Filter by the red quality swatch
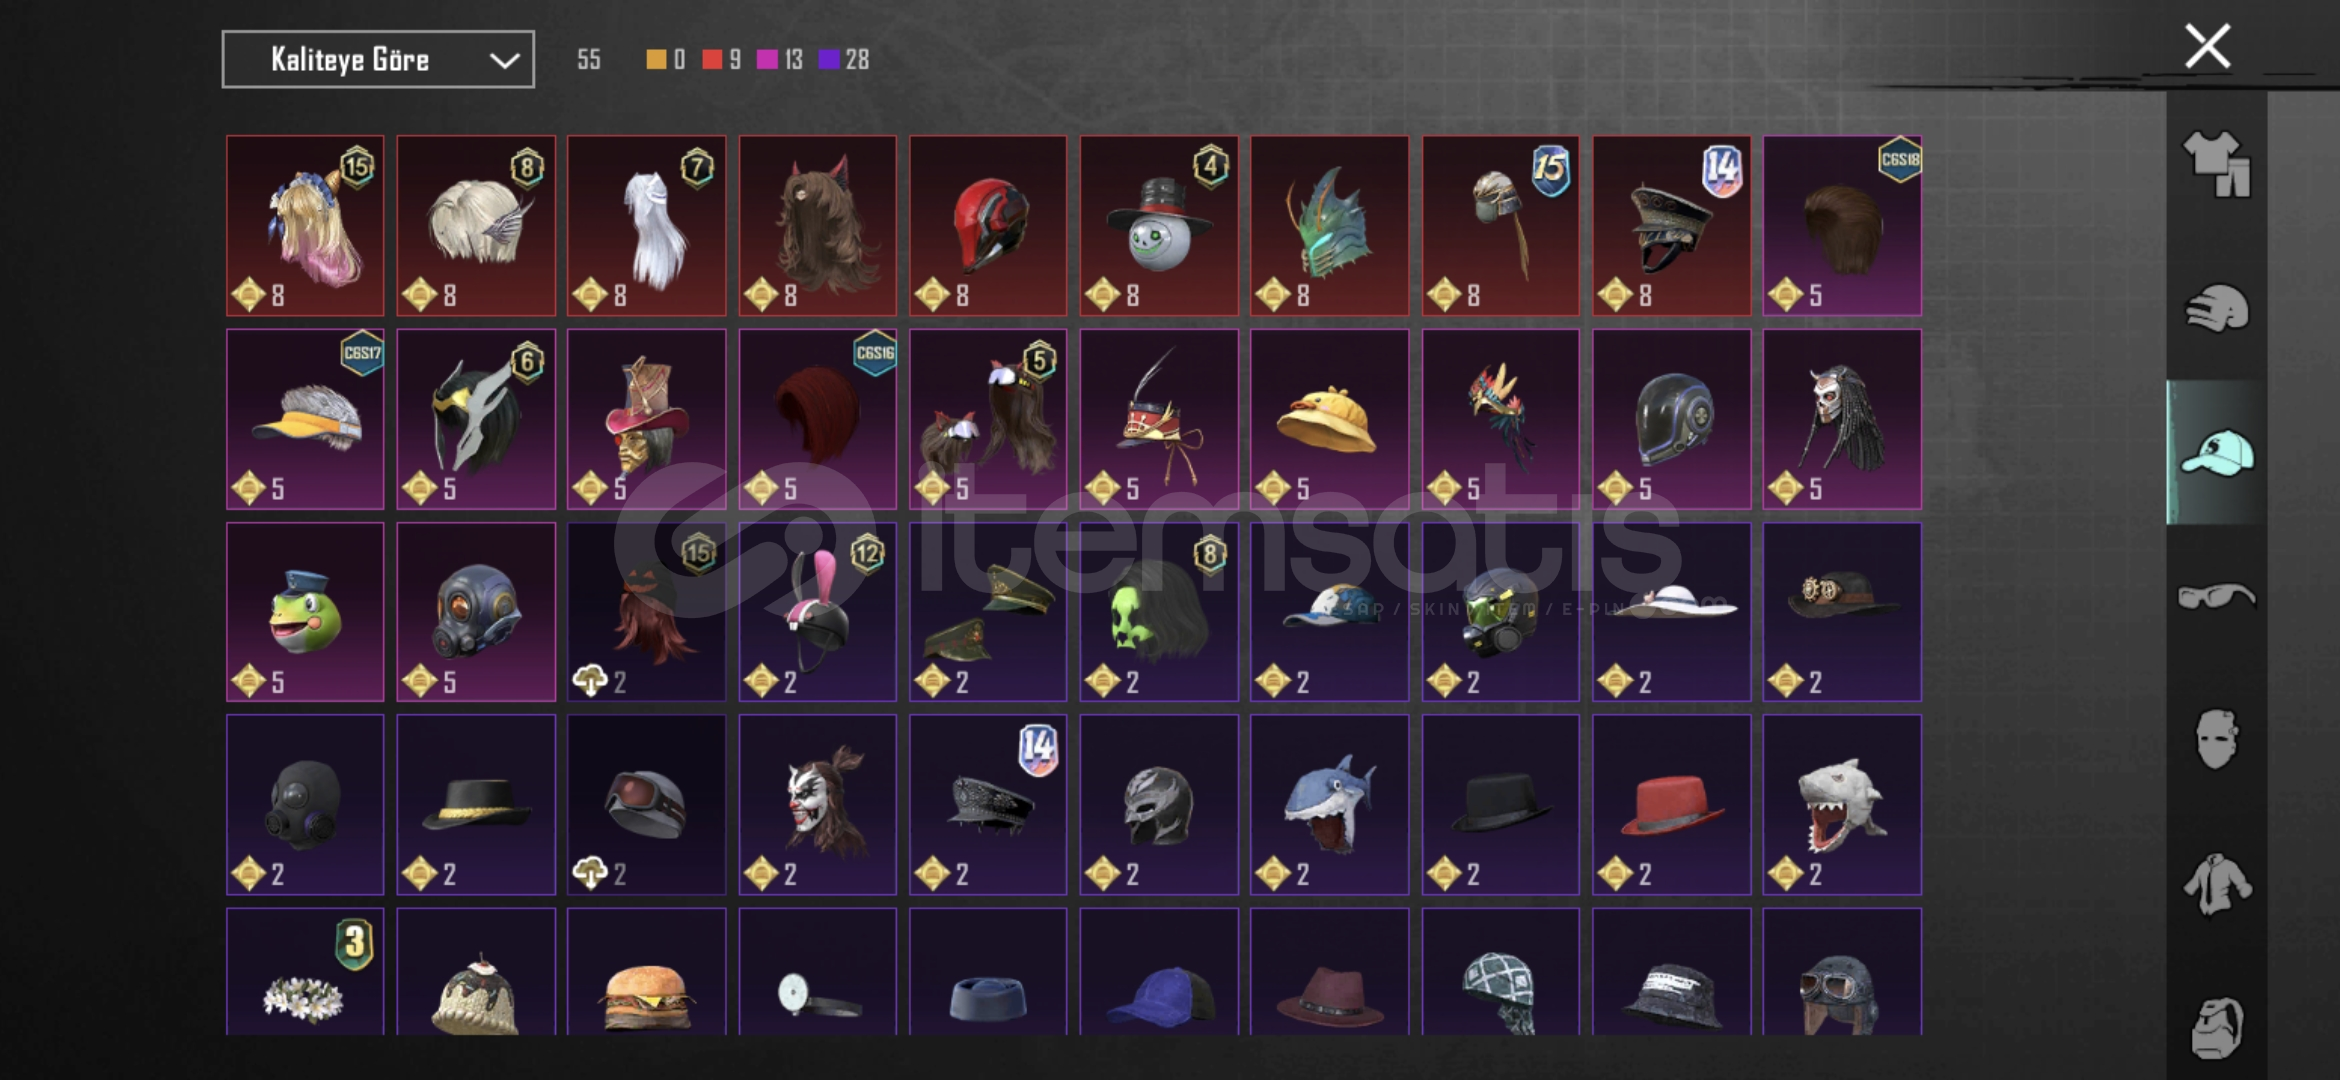Viewport: 2340px width, 1080px height. tap(712, 60)
